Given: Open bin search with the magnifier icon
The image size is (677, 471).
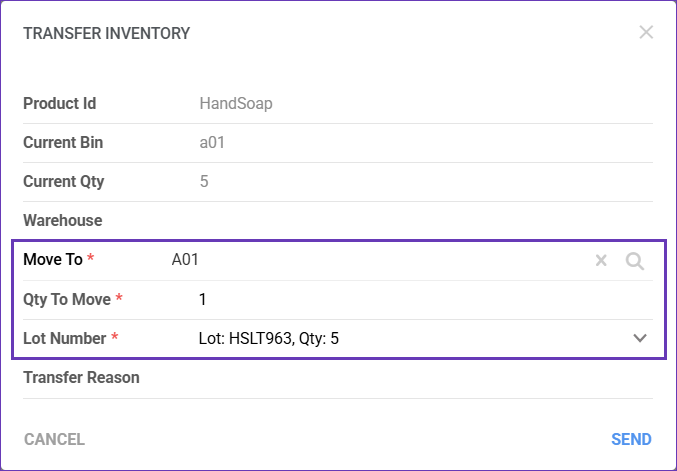Looking at the screenshot, I should 634,261.
